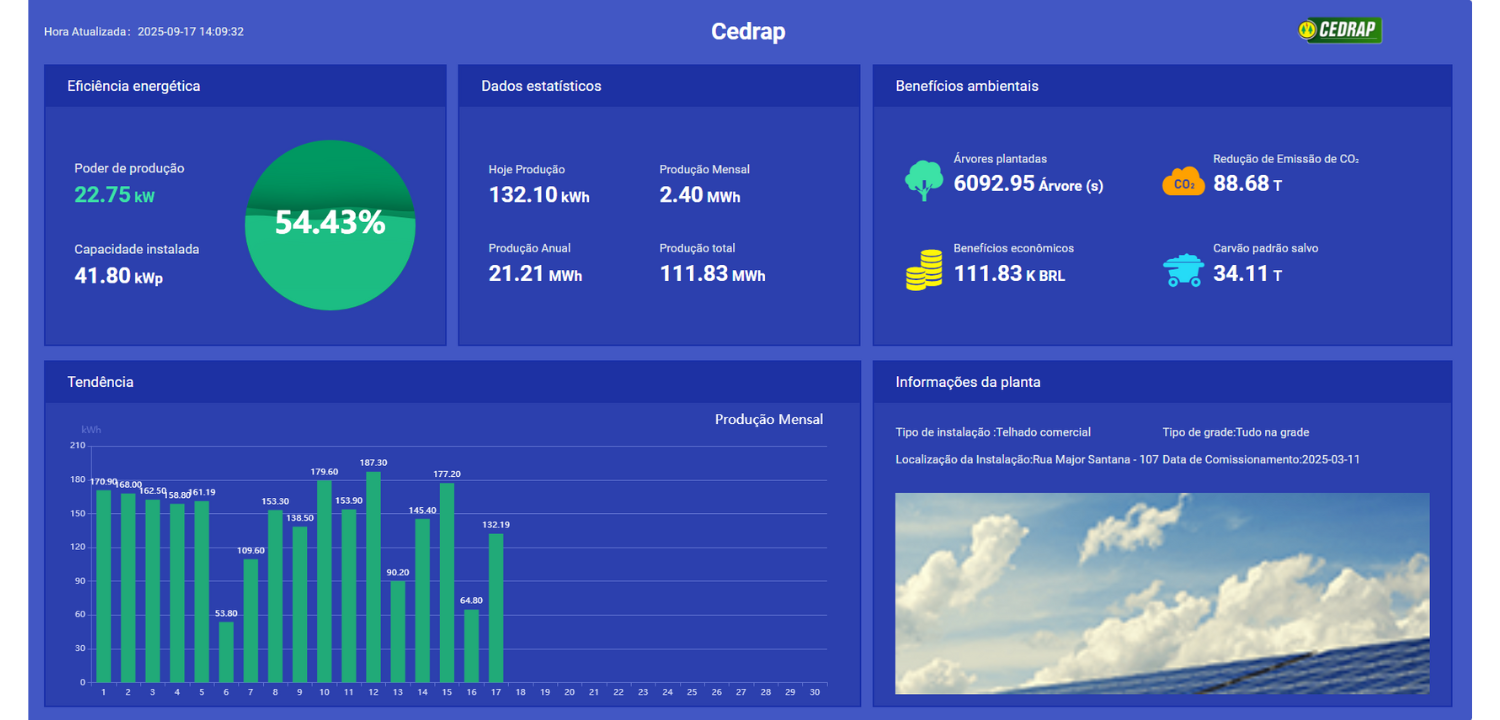The width and height of the screenshot is (1500, 720).
Task: Select the day 12 bar labeled 187.30
Action: [373, 576]
